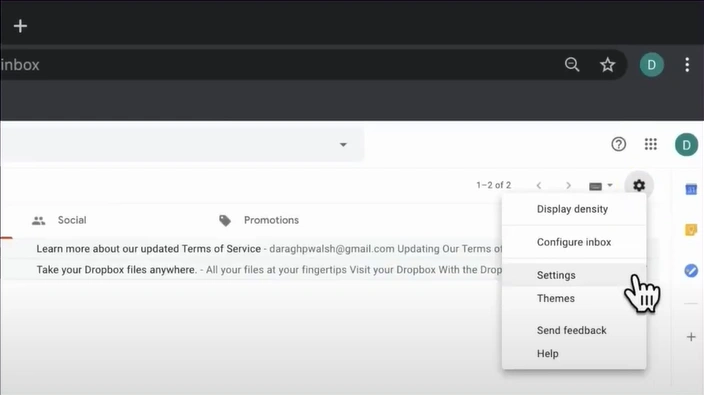
Task: Open the Google apps grid
Action: tap(651, 144)
